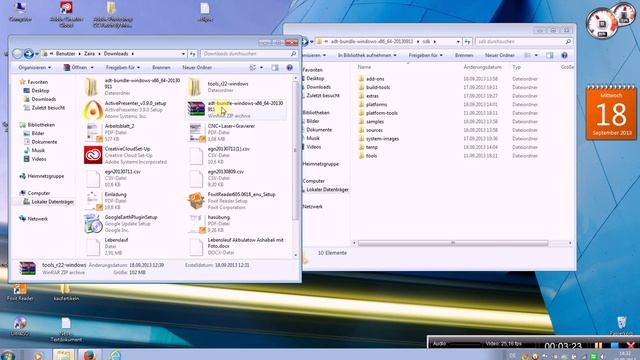Viewport: 640px width, 360px height.
Task: Open view options dropdown in sdk window
Action: pyautogui.click(x=536, y=55)
